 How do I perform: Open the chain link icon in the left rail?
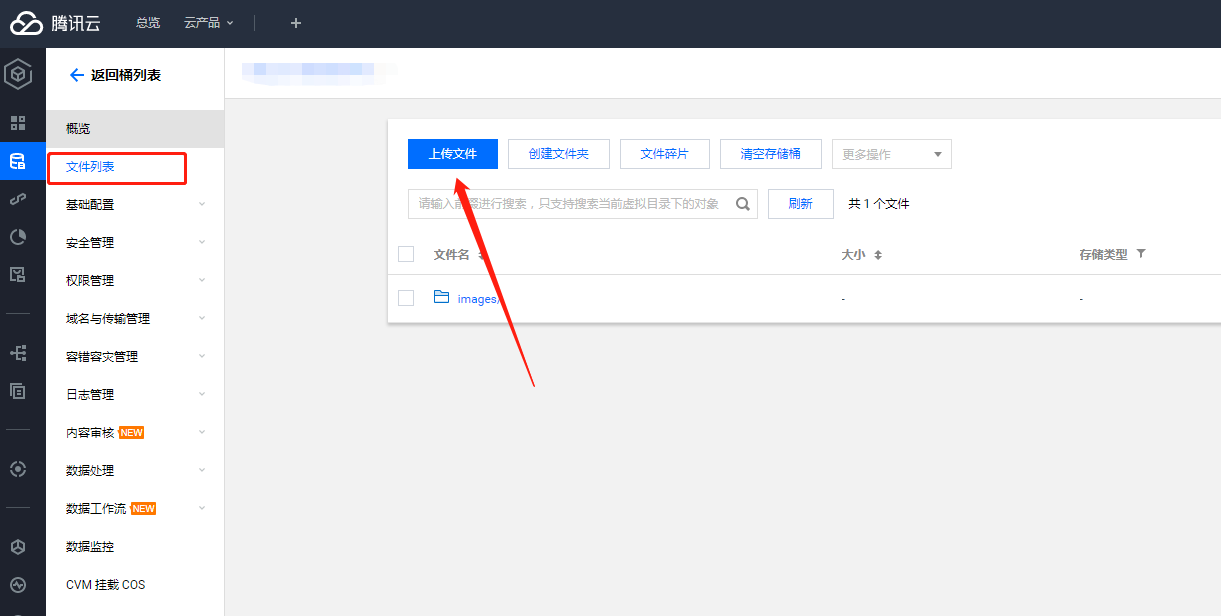pyautogui.click(x=18, y=199)
